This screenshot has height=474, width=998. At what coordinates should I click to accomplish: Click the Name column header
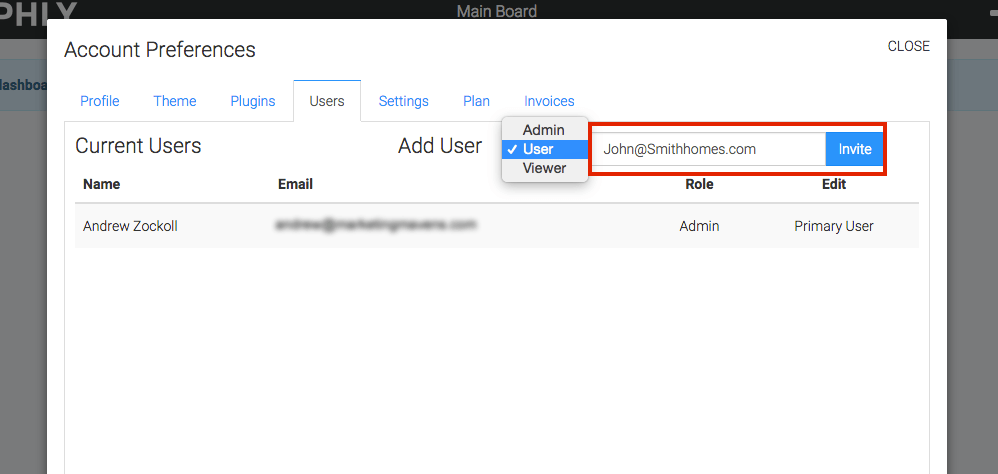102,185
